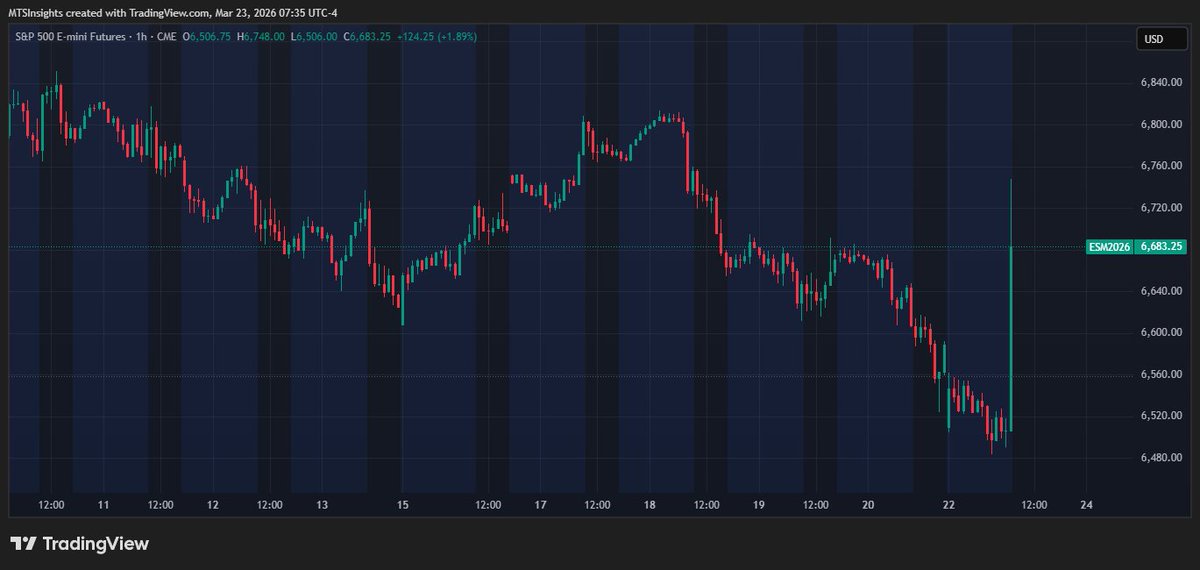Click the ESM2026 symbol price tag

[x=1109, y=246]
